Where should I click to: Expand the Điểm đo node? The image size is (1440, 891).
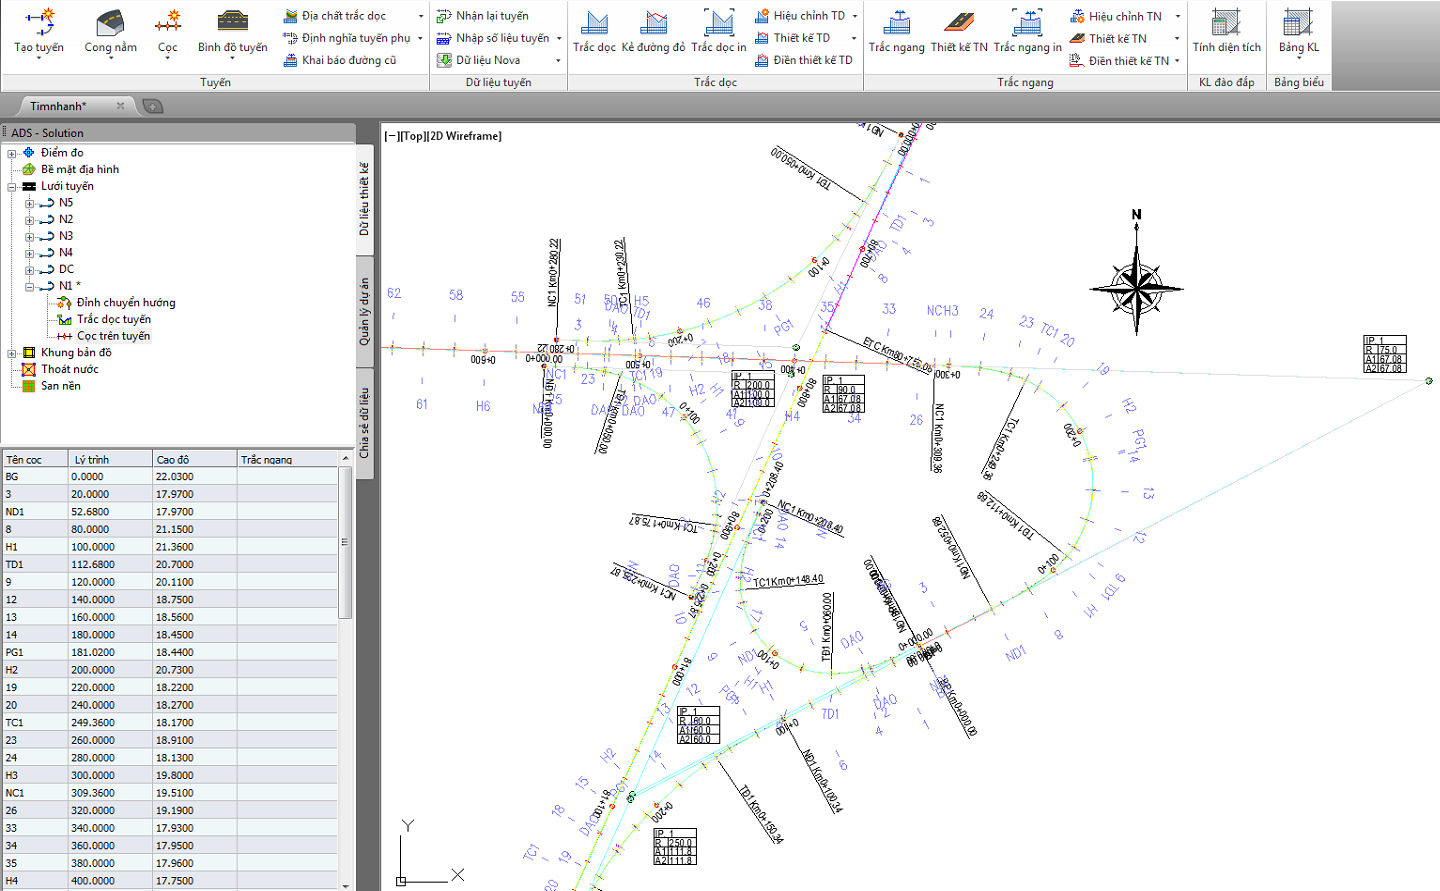click(11, 153)
